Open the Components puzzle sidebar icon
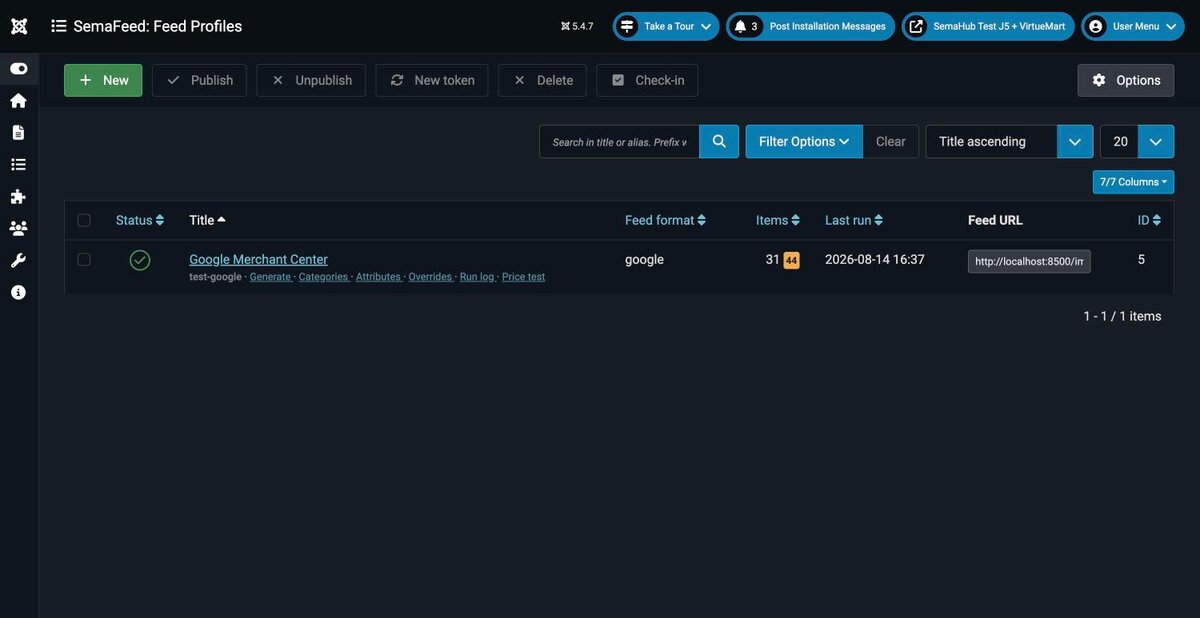This screenshot has height=618, width=1200. click(18, 197)
